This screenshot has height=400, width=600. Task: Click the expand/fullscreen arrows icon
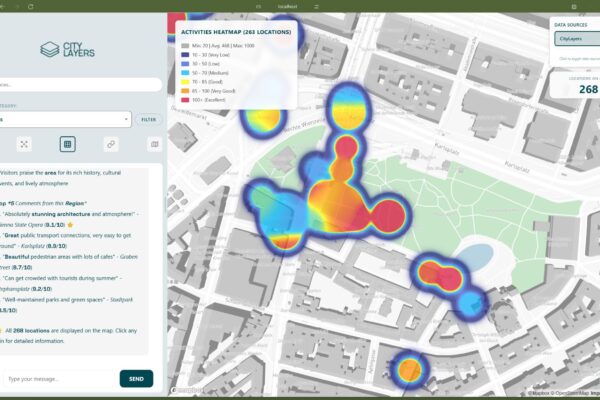coord(24,144)
